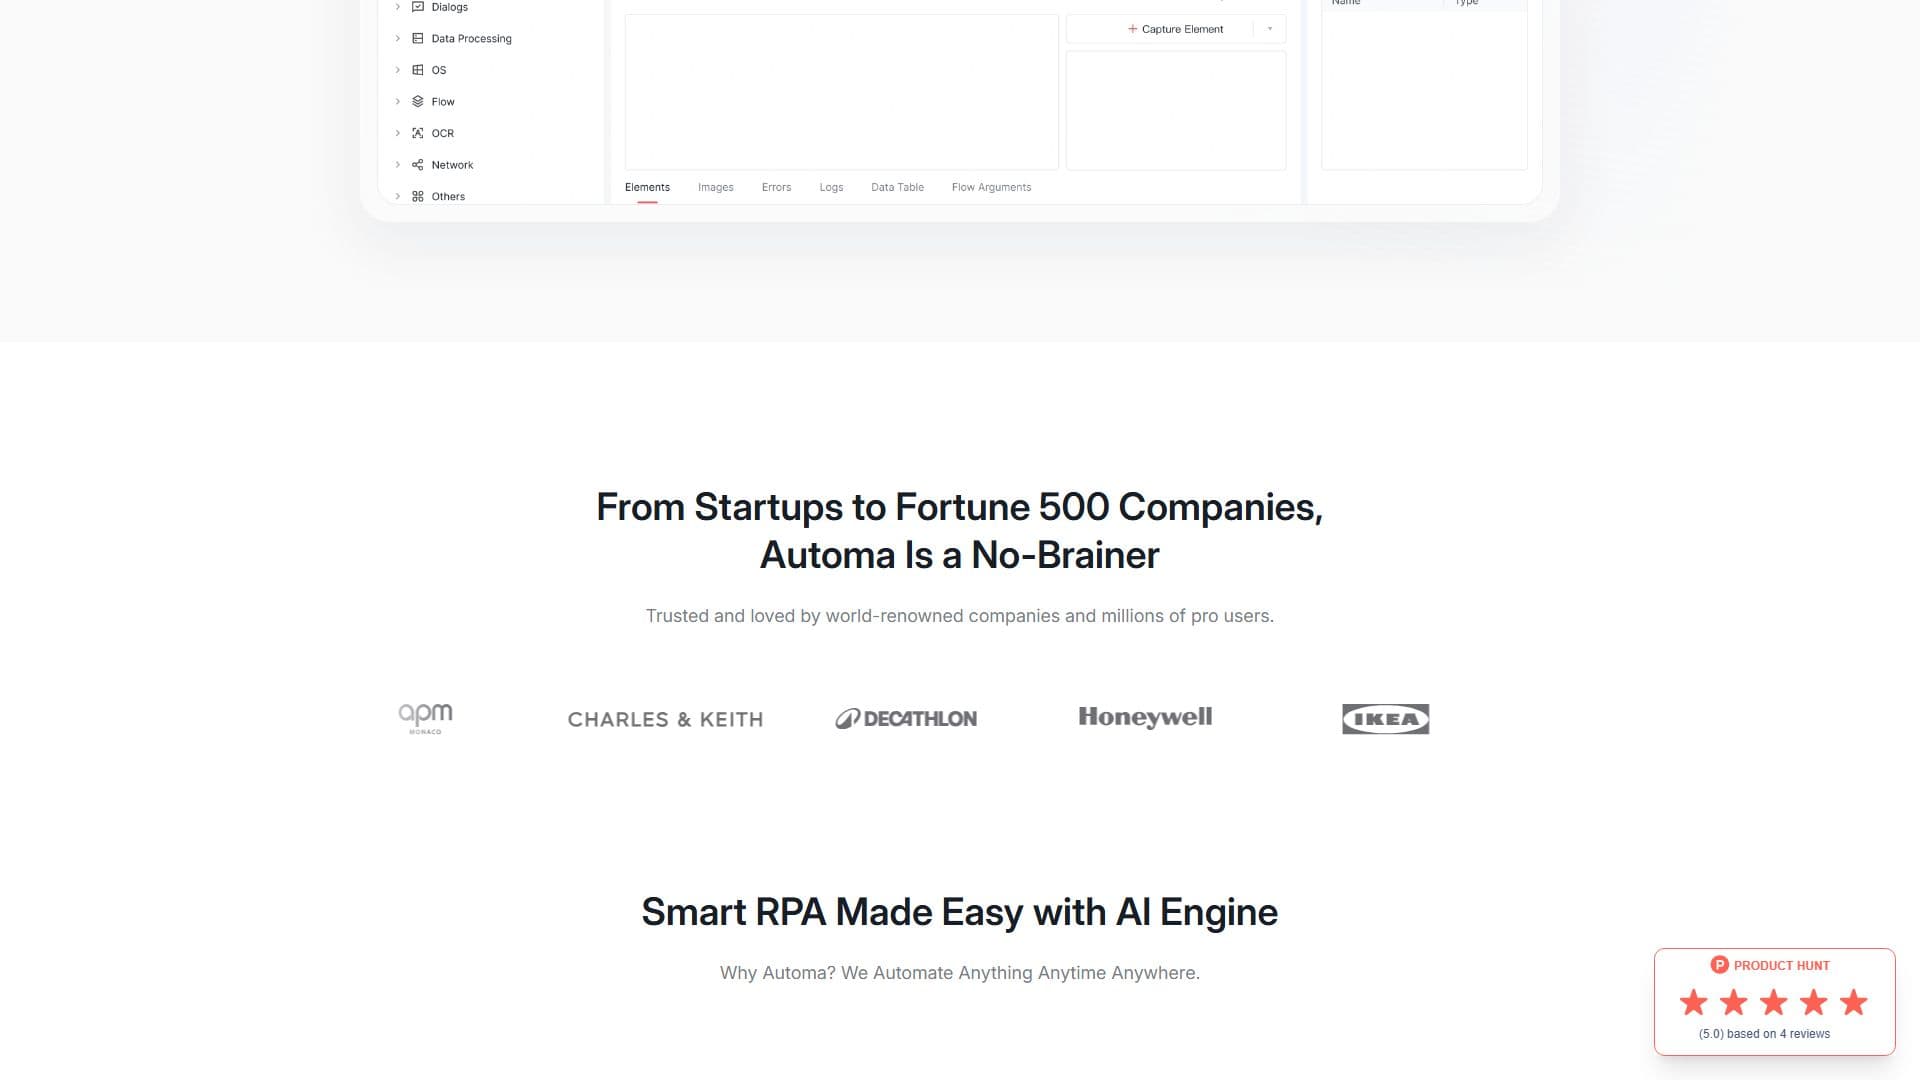The height and width of the screenshot is (1080, 1920).
Task: Click the Others grid icon
Action: [x=418, y=196]
